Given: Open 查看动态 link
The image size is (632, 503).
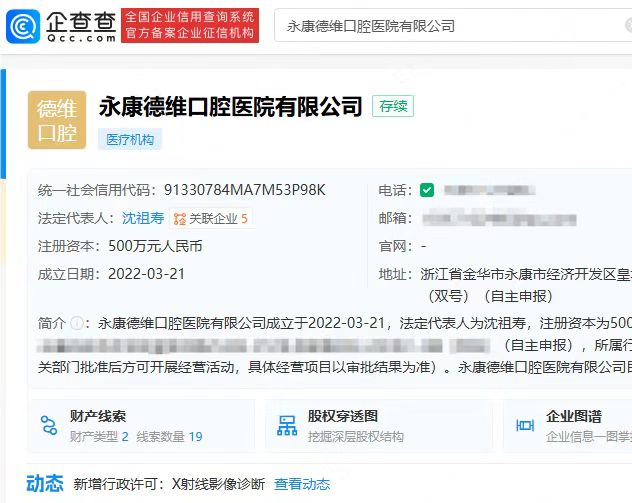Looking at the screenshot, I should pyautogui.click(x=302, y=484).
